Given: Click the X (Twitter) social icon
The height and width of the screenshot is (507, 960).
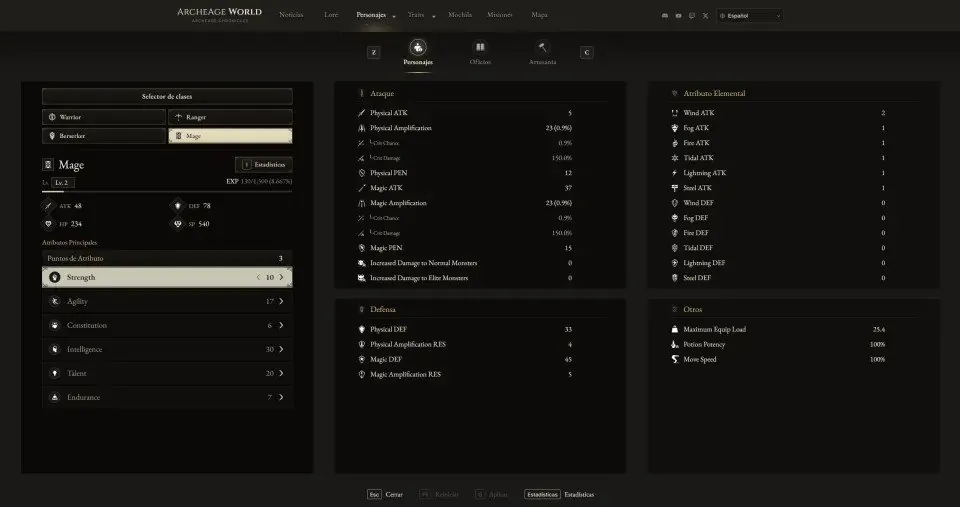Looking at the screenshot, I should (x=705, y=16).
